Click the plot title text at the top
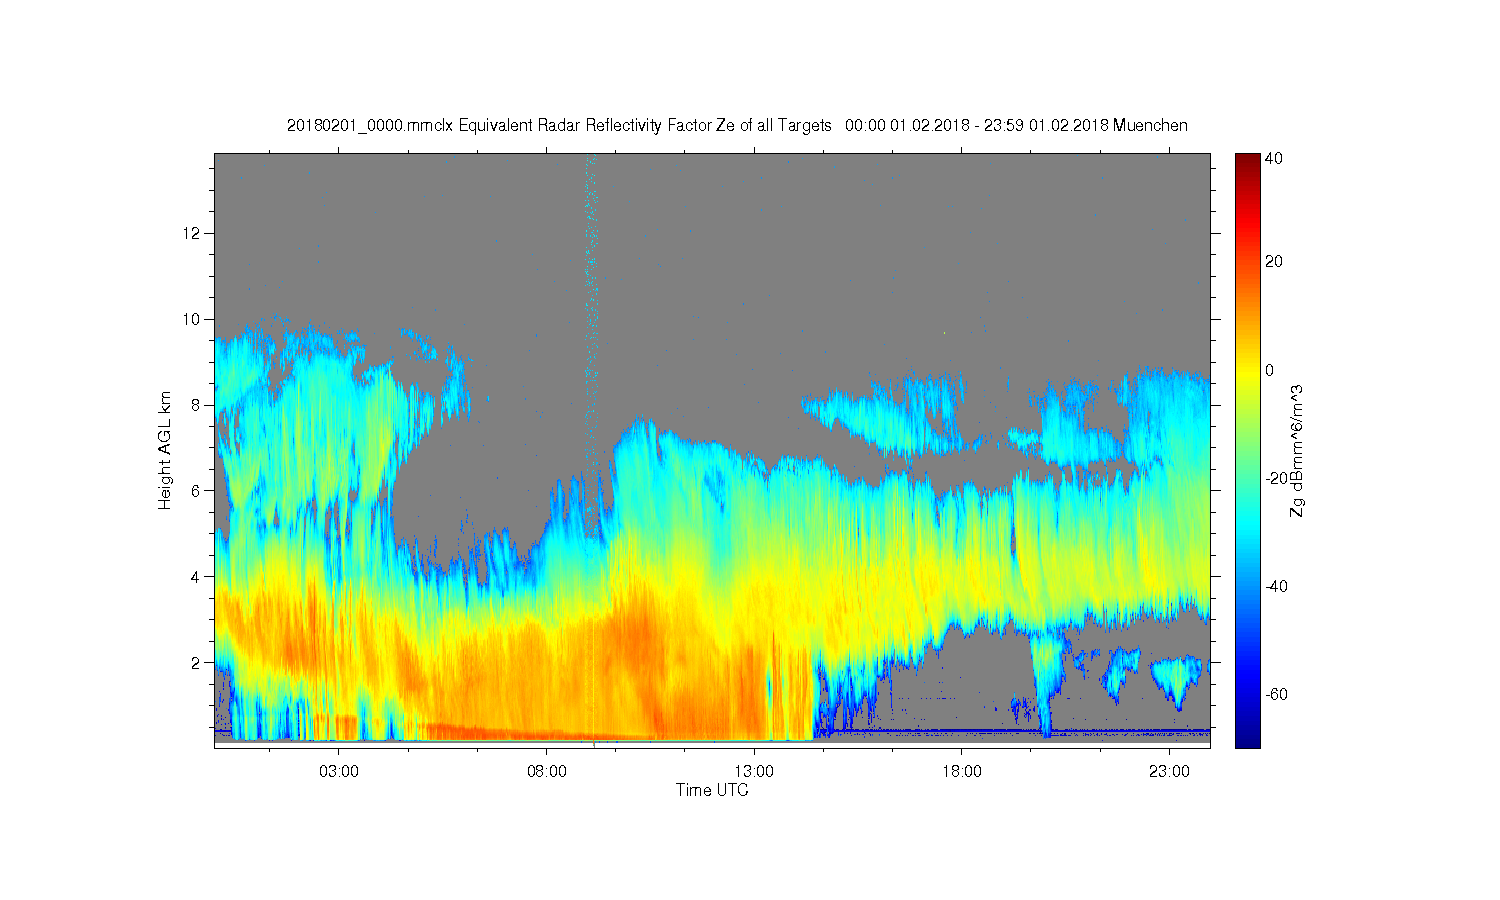The height and width of the screenshot is (900, 1500). coord(737,125)
